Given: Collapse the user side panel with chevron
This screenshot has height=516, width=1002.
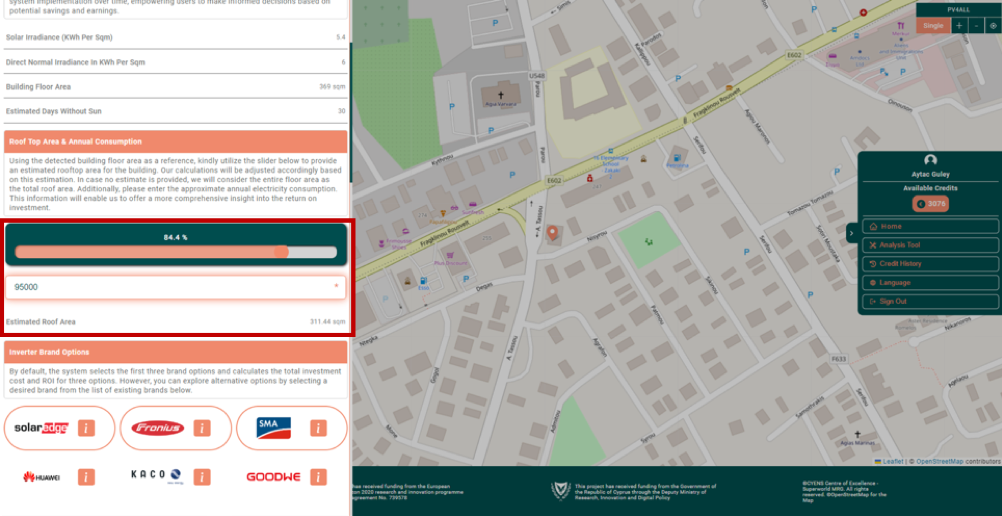Looking at the screenshot, I should tap(851, 233).
